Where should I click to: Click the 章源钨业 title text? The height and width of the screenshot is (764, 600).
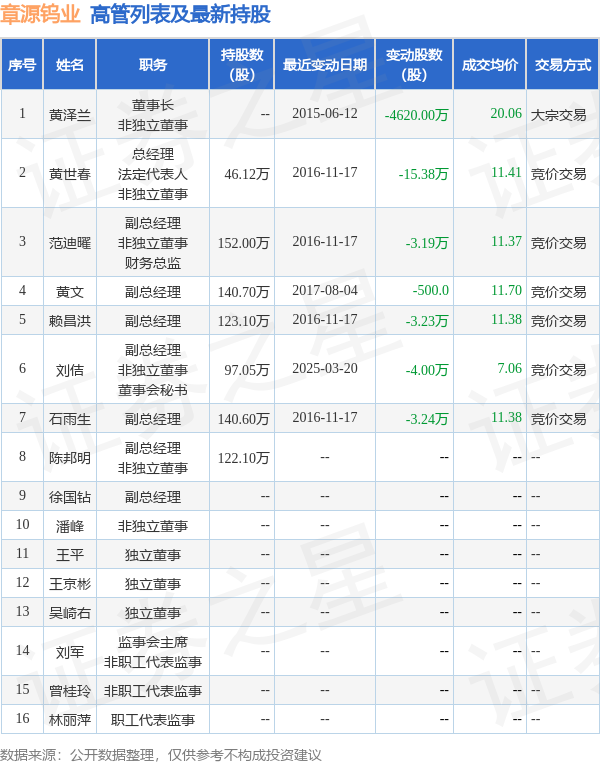pos(40,15)
